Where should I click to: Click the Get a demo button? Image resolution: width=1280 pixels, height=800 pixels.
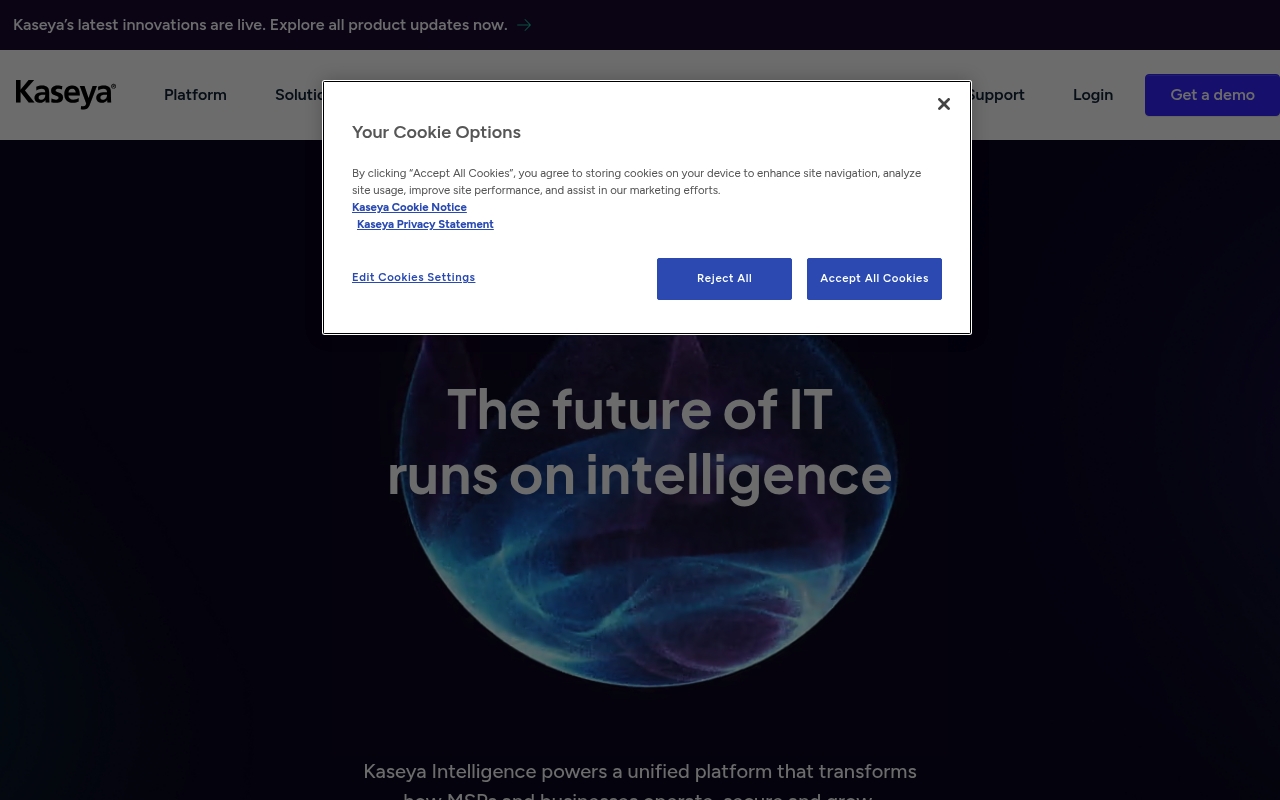coord(1212,95)
